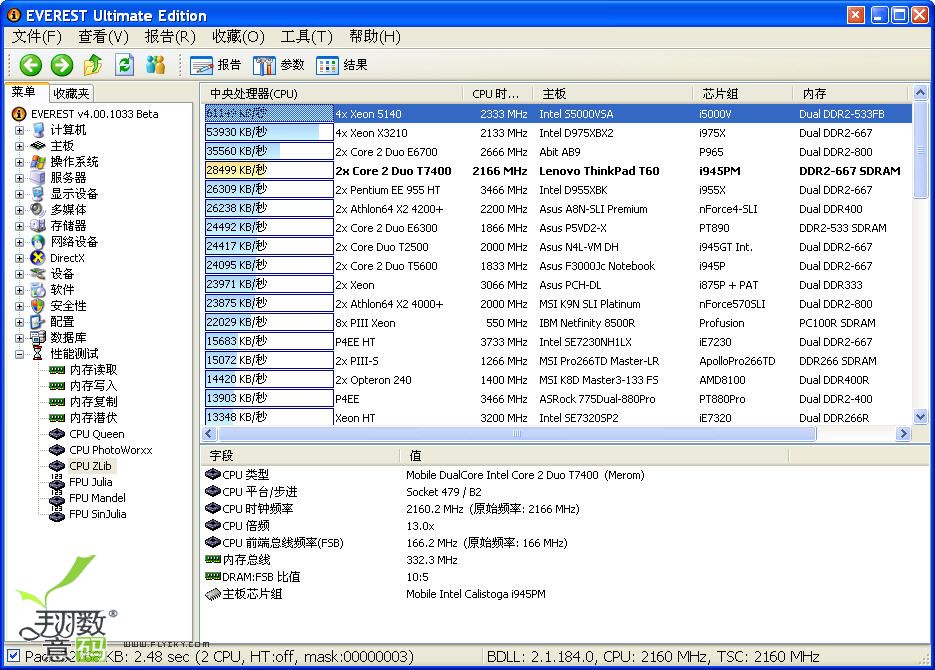Expand the 多媒体 tree node
This screenshot has width=935, height=670.
point(20,210)
